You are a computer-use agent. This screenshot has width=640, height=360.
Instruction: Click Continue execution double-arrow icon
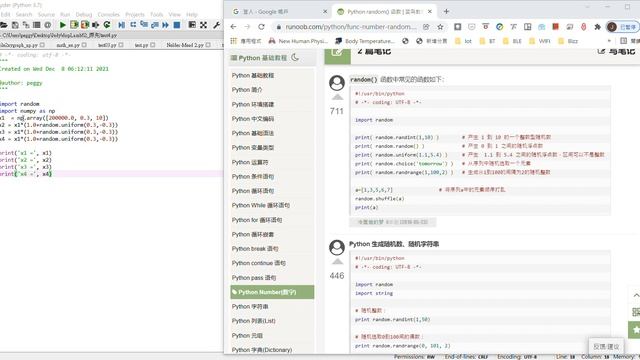point(165,25)
